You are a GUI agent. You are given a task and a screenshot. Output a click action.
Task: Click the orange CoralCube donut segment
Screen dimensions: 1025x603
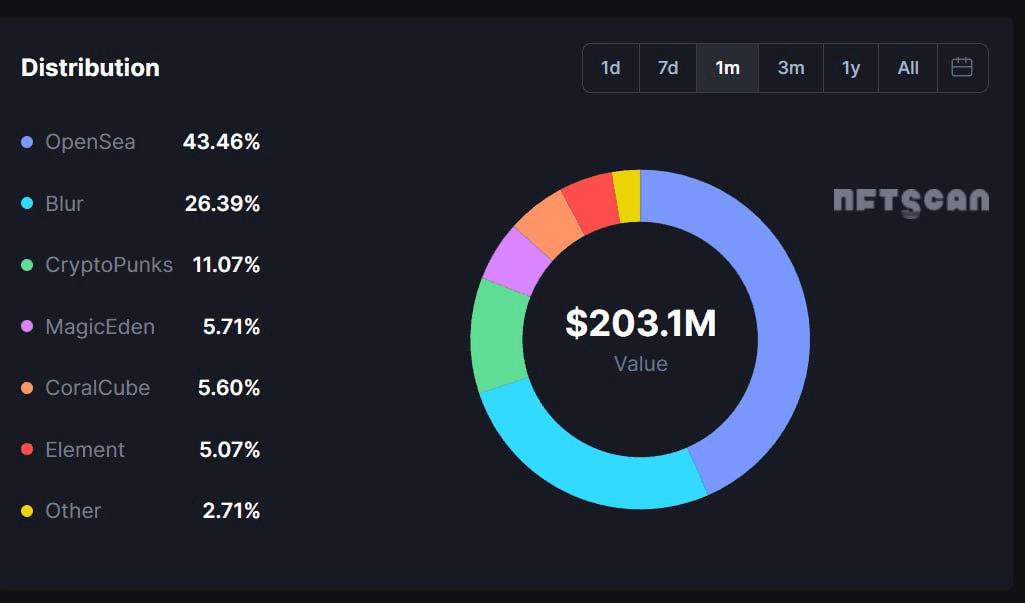pos(548,224)
